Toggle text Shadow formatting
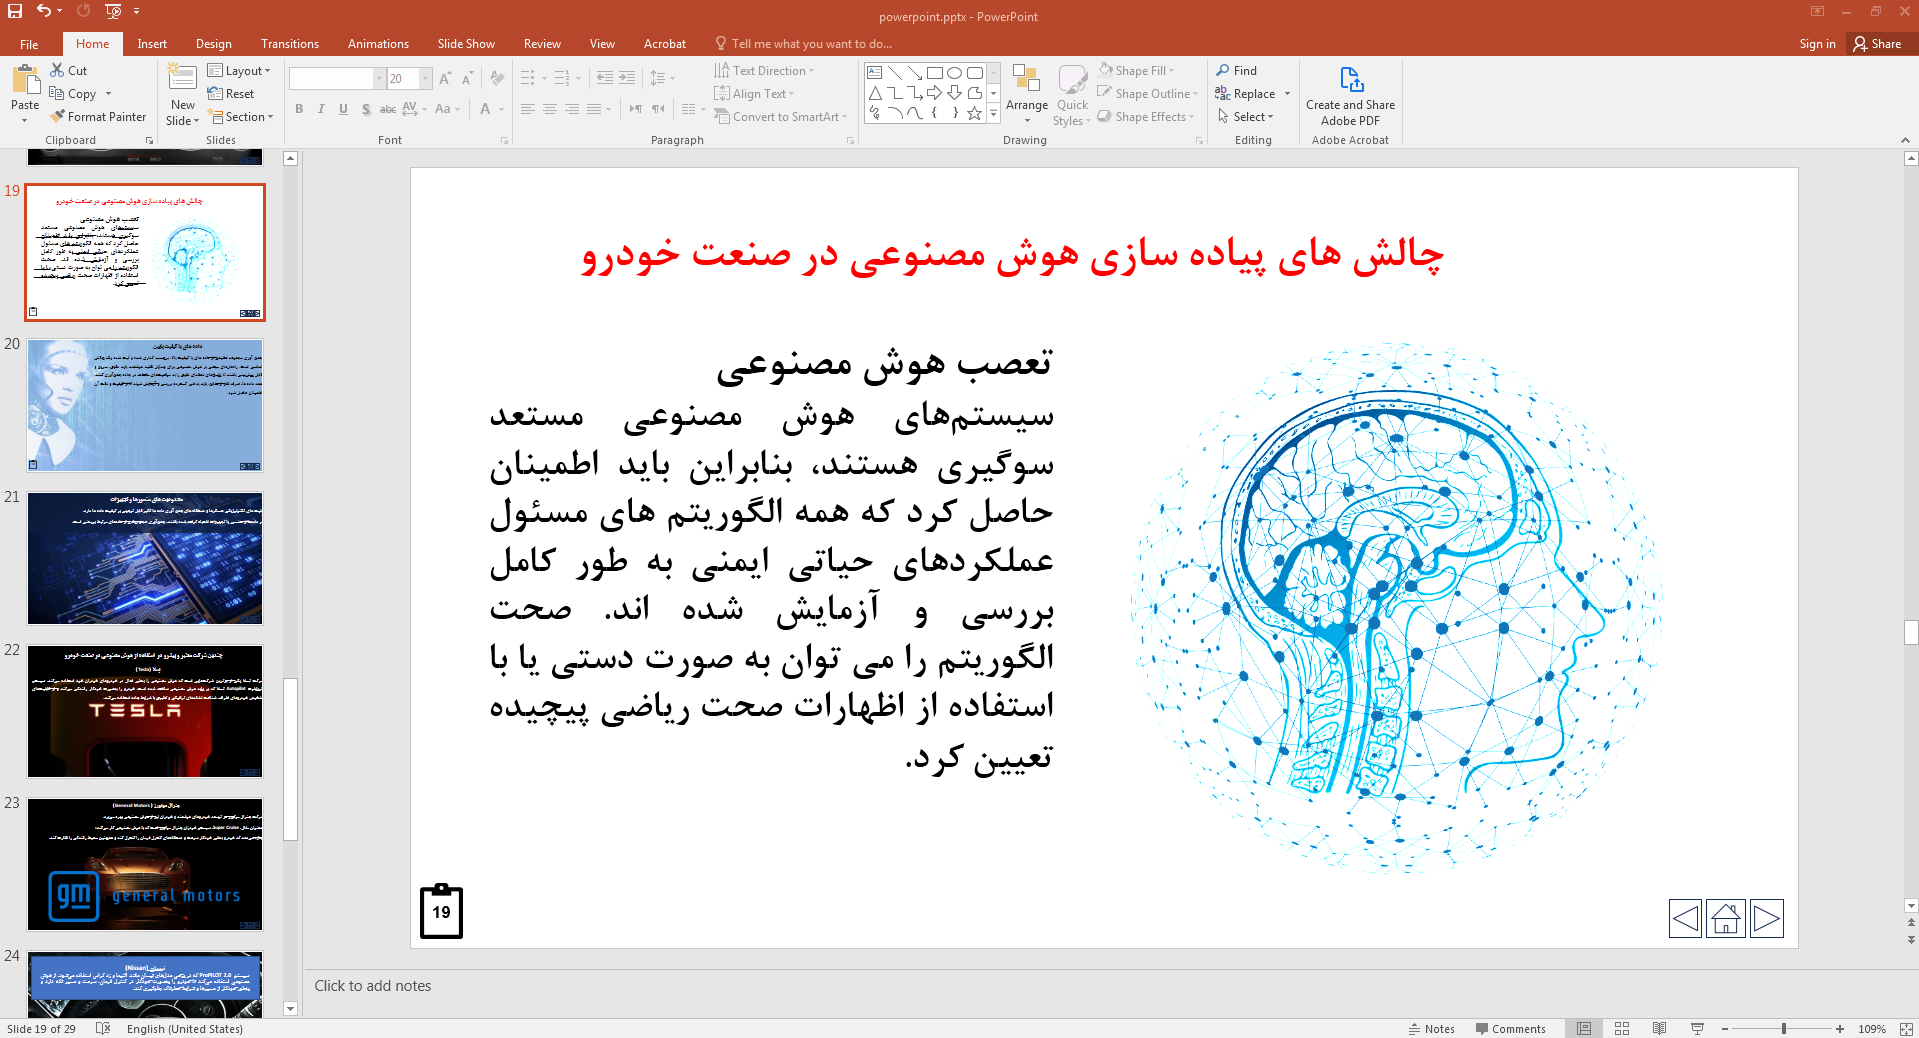This screenshot has height=1038, width=1919. tap(366, 109)
